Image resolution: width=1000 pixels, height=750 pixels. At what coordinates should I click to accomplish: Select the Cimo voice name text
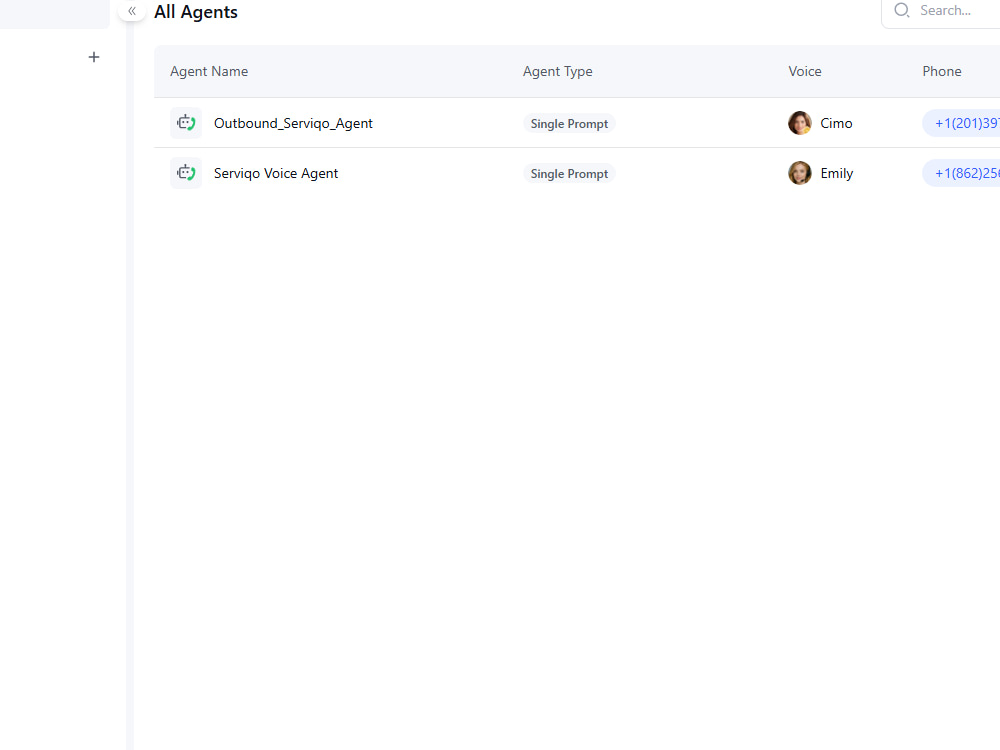836,123
